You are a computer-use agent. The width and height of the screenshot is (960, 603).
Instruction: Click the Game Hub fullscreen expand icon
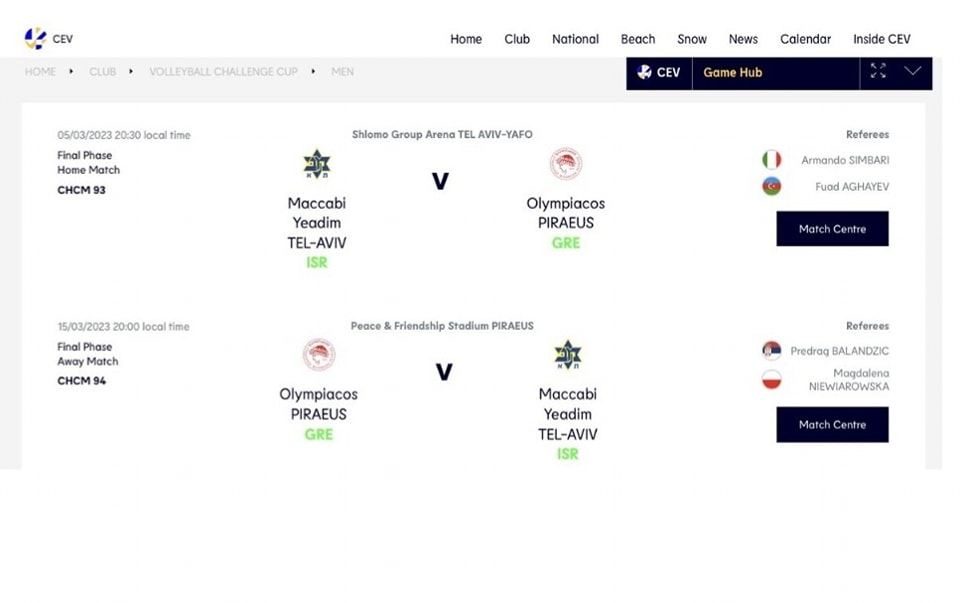click(x=878, y=71)
